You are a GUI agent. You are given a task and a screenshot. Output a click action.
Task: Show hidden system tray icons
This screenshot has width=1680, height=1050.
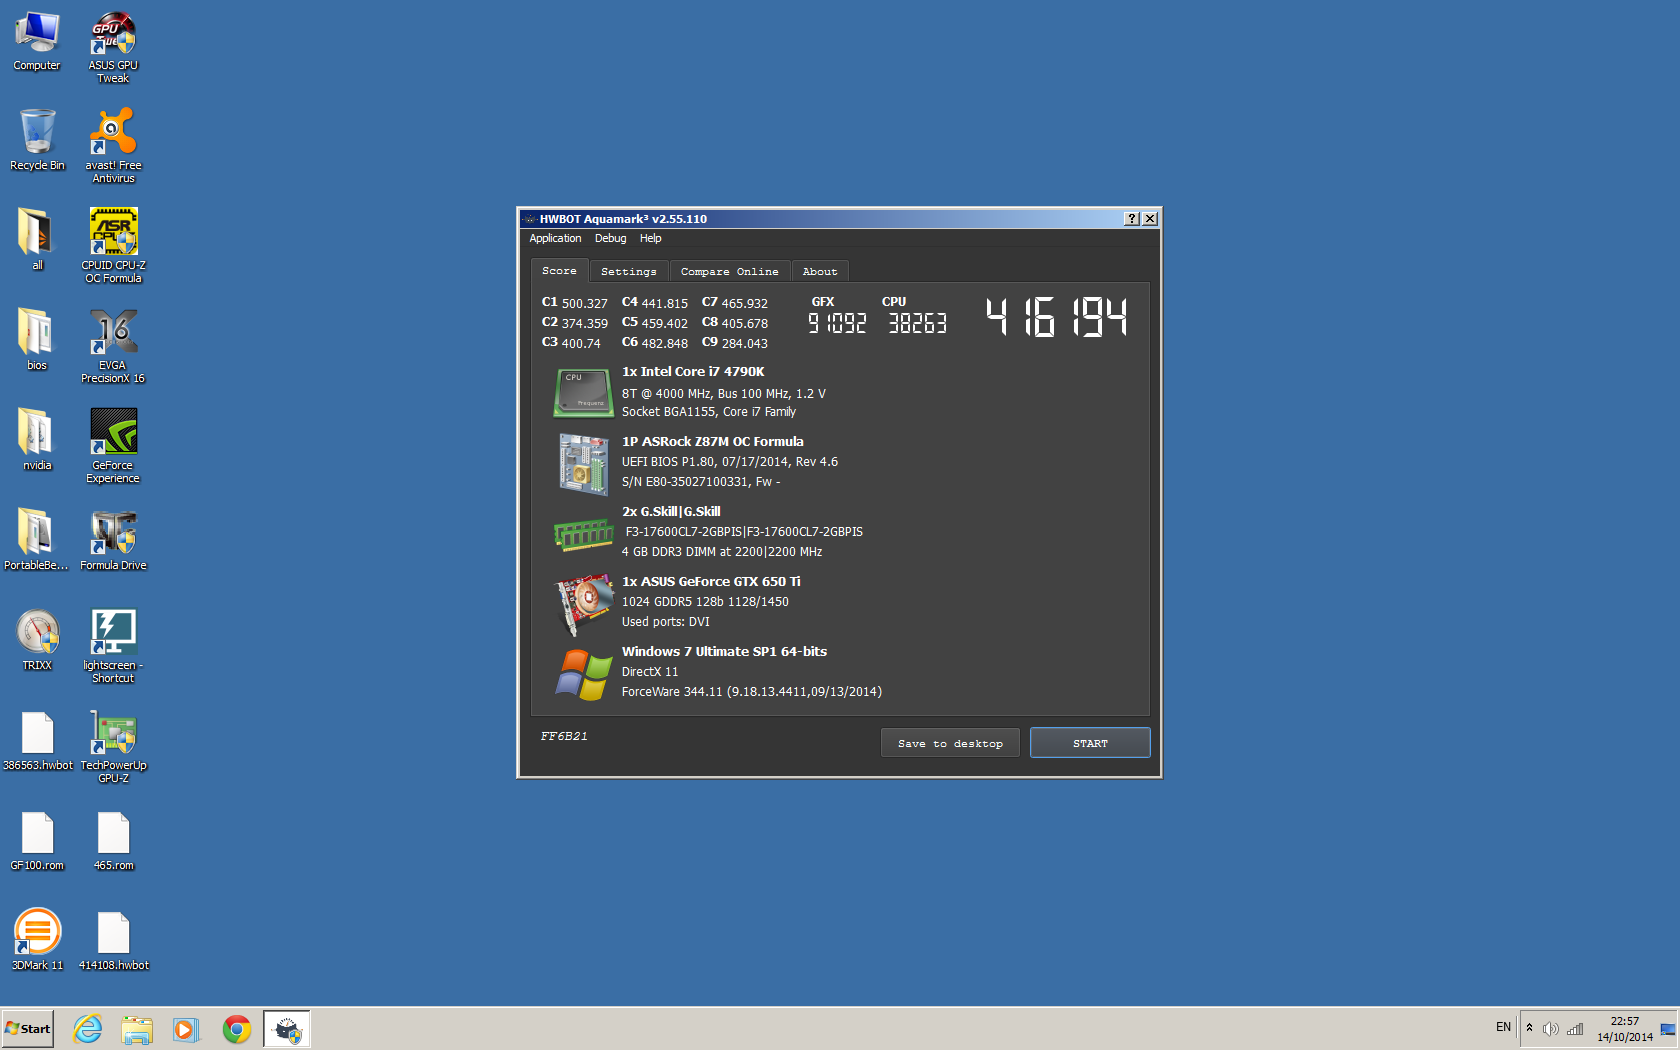(1529, 1028)
